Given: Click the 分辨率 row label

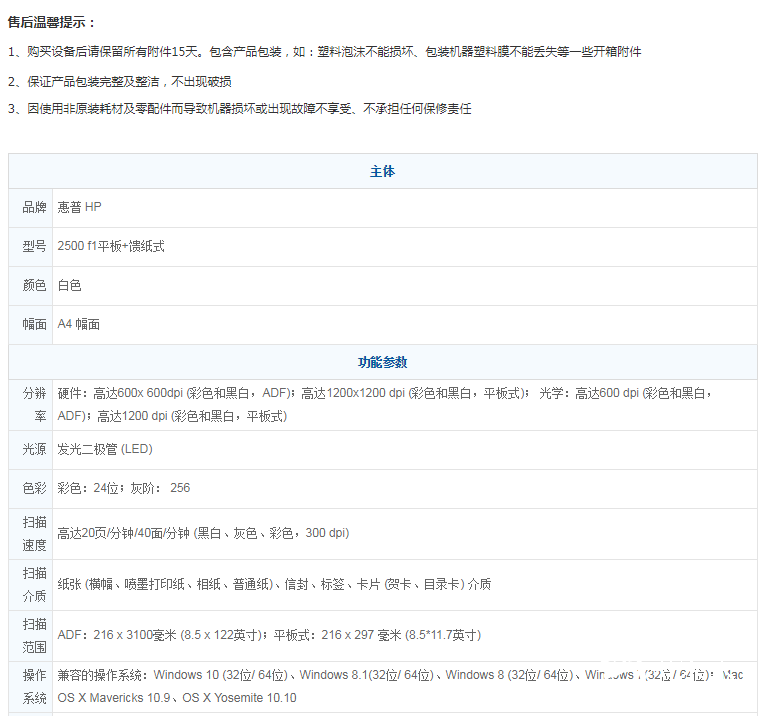Looking at the screenshot, I should 34,404.
